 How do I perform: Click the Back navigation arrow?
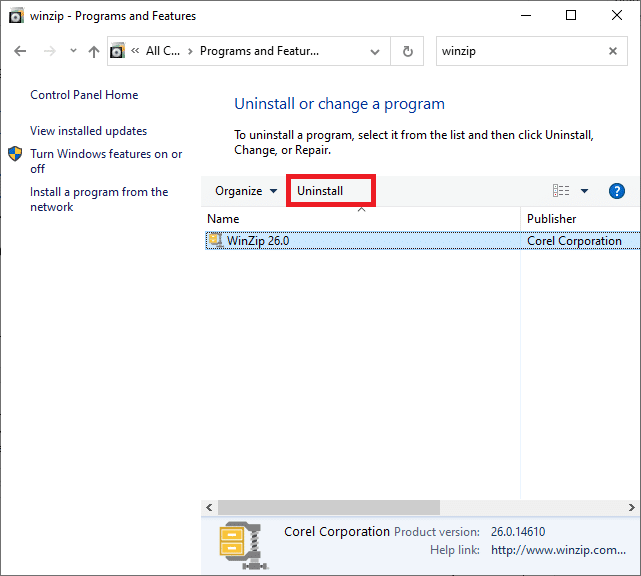pos(20,52)
